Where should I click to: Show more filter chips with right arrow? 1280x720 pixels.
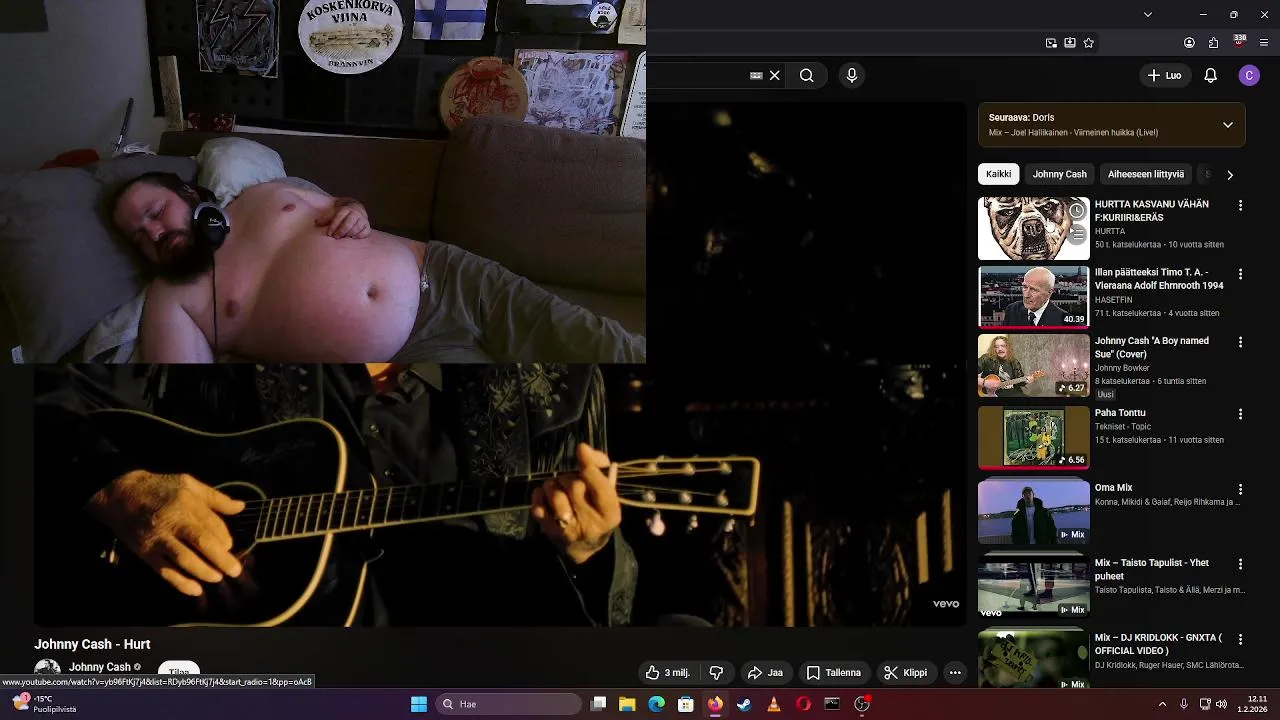pos(1229,175)
